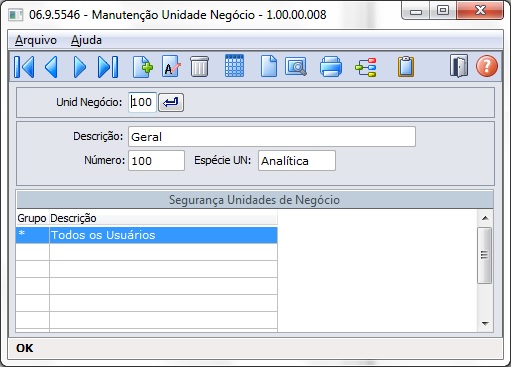Minimize the window
The height and width of the screenshot is (367, 512).
(416, 11)
